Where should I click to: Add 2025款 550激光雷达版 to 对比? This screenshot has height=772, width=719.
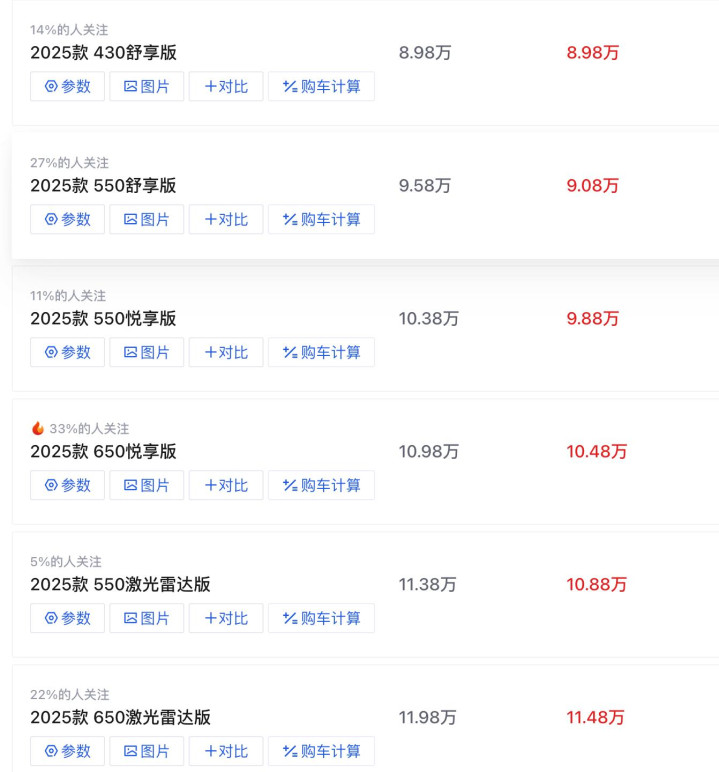coord(226,619)
